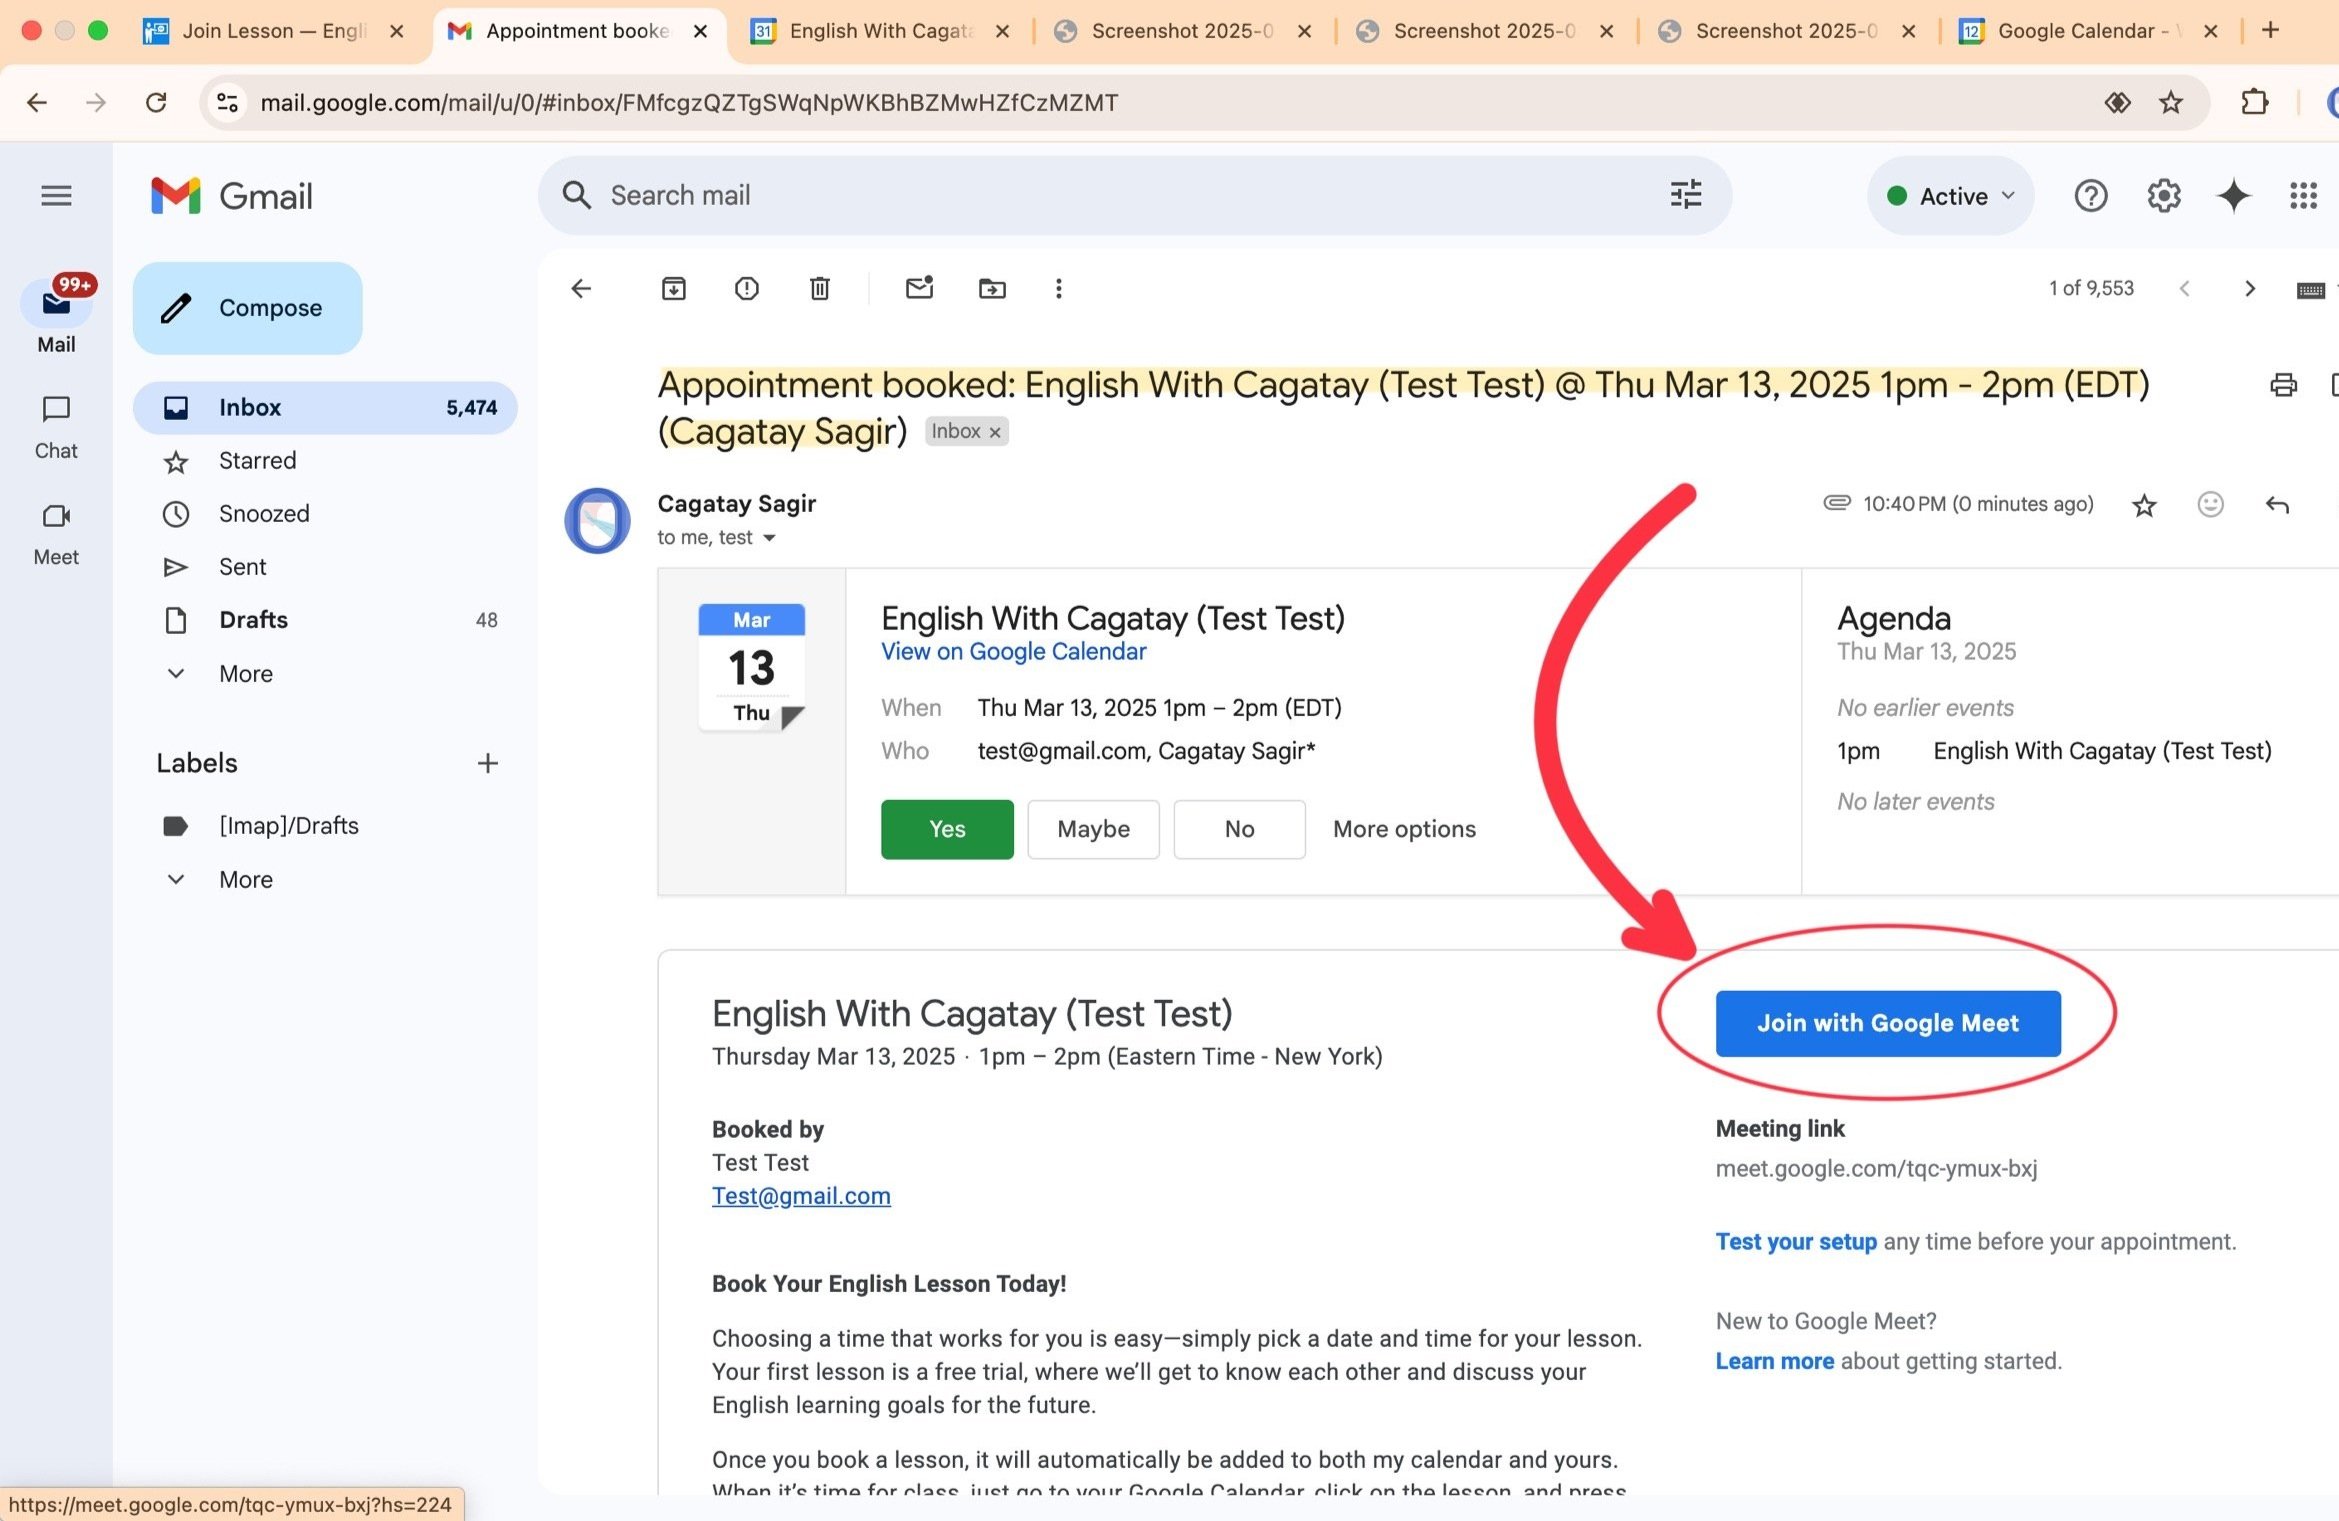Screen dimensions: 2339x1521
Task: Go to the older email arrow
Action: (2250, 289)
